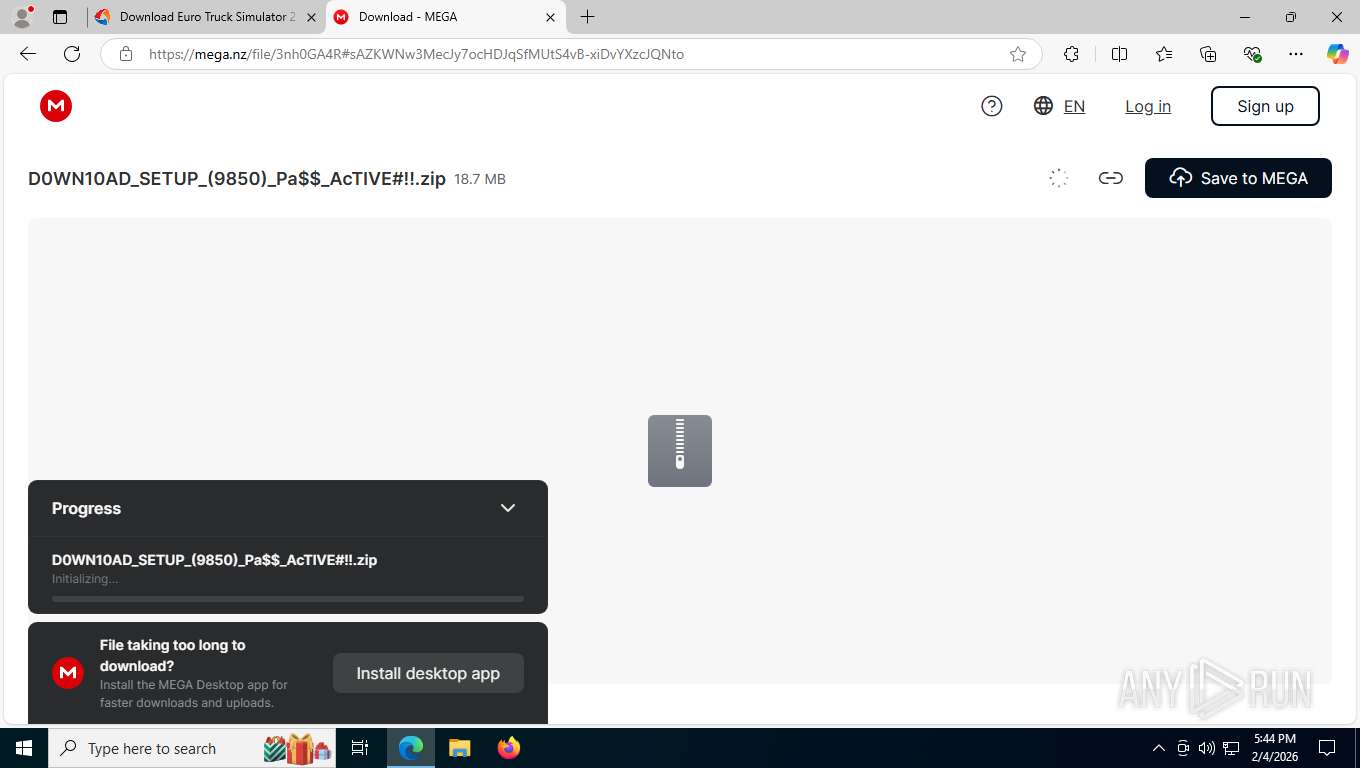Click the MEGA icon in the desktop app prompt

click(x=68, y=673)
